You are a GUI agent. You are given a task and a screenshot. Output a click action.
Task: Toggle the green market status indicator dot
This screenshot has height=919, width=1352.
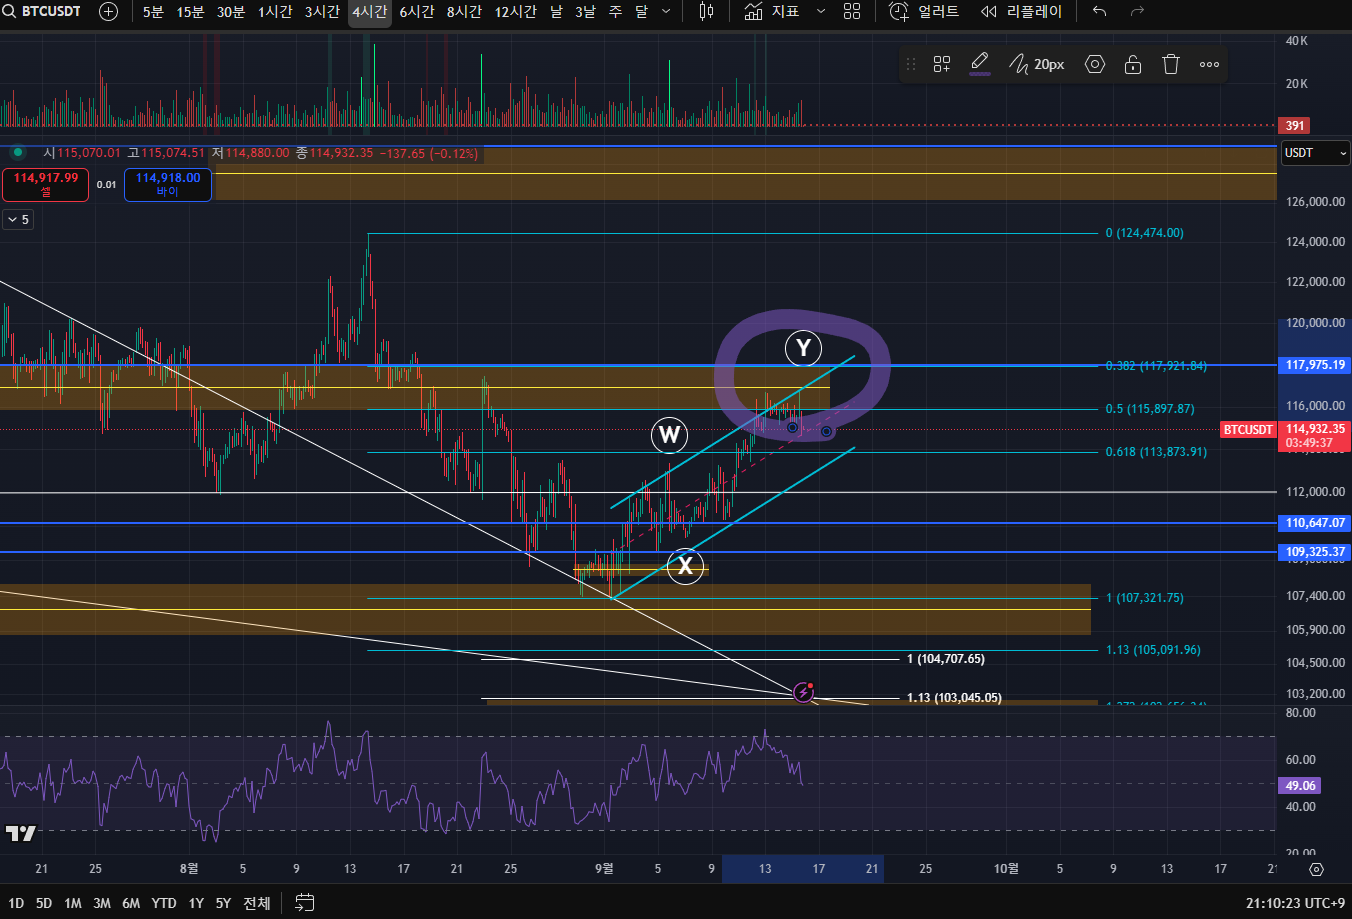tap(17, 153)
